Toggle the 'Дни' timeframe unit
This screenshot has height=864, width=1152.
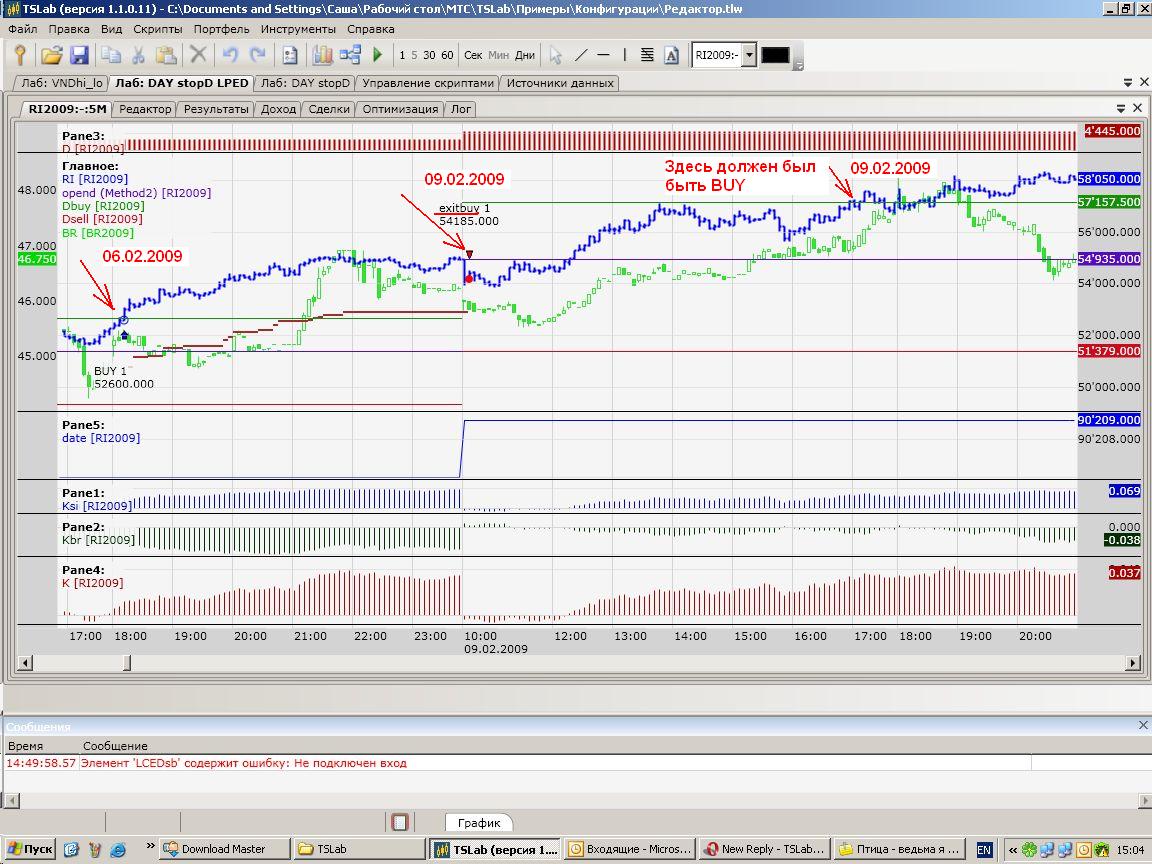525,55
